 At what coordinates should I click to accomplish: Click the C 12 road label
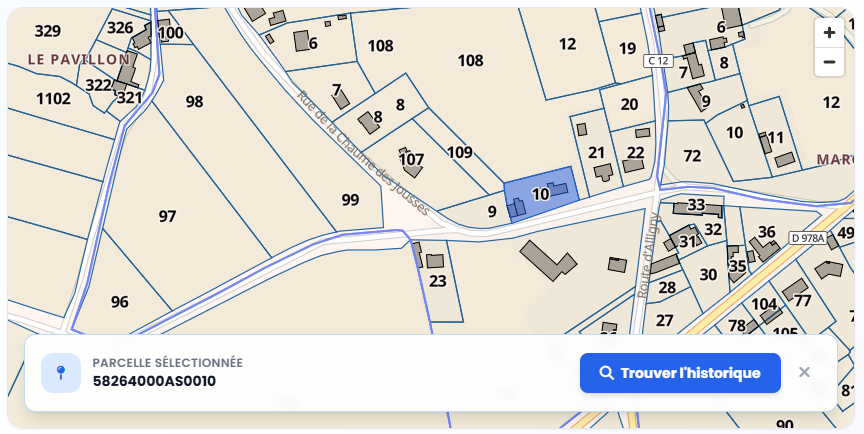coord(658,61)
